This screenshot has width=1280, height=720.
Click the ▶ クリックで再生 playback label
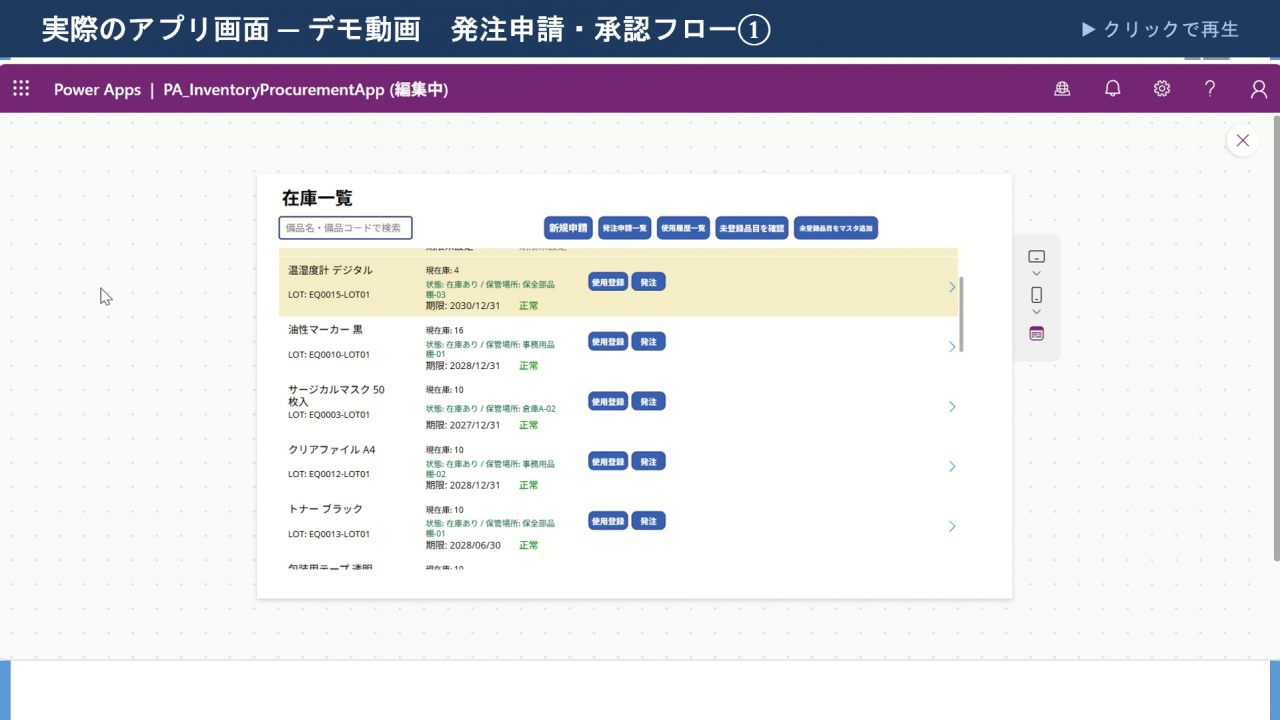tap(1160, 30)
